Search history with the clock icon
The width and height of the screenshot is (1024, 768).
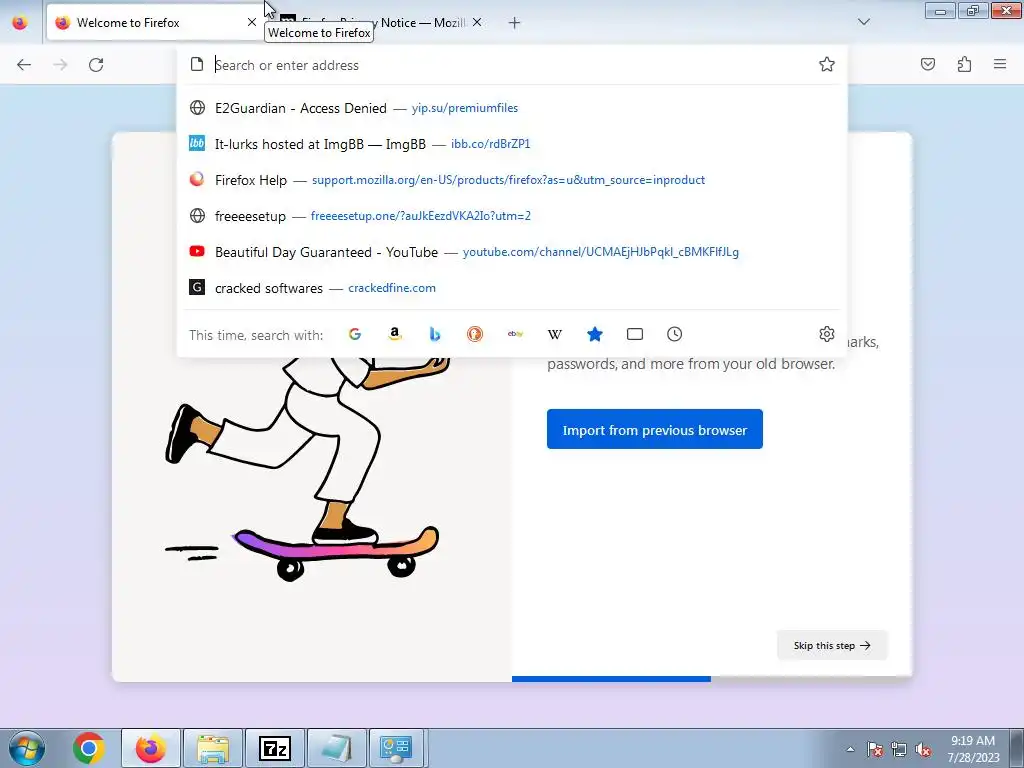tap(675, 334)
